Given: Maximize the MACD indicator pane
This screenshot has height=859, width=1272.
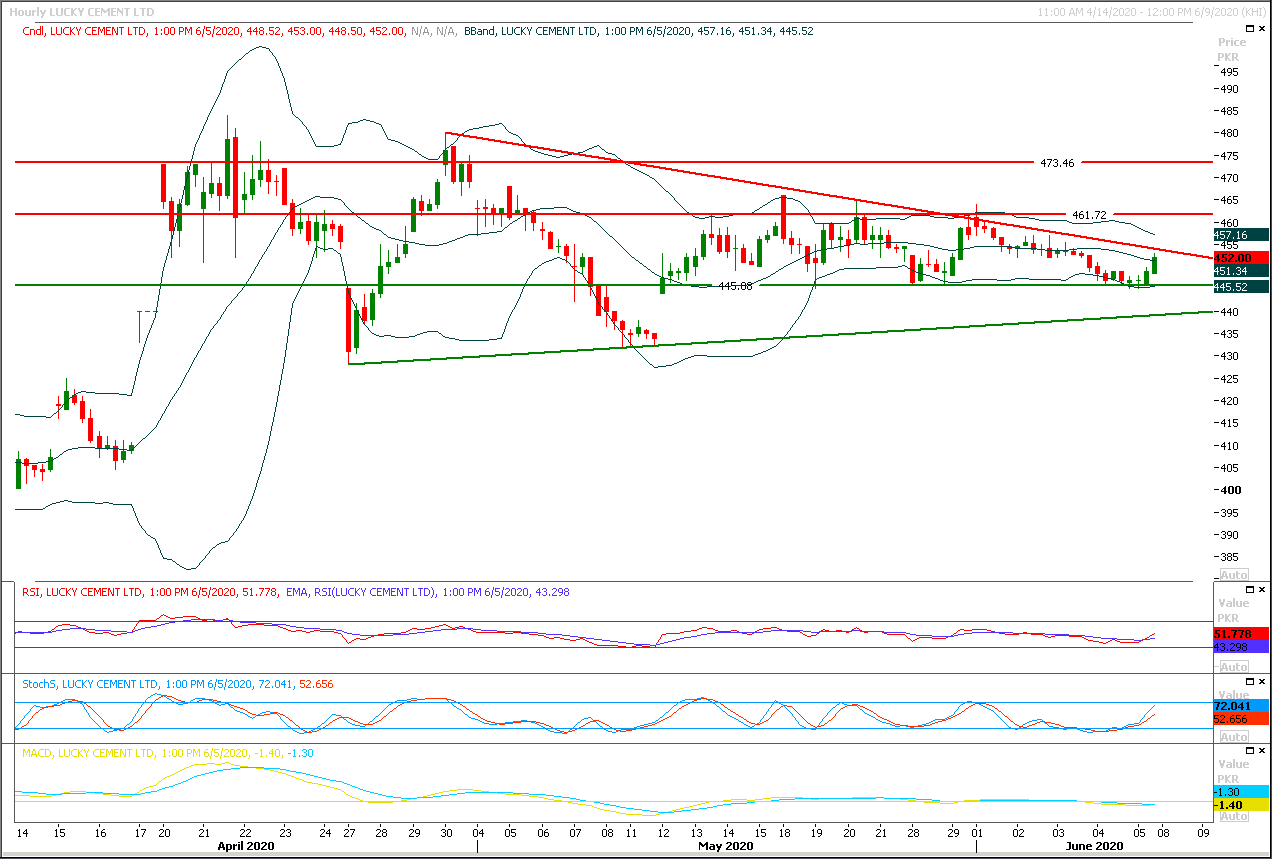Looking at the screenshot, I should click(x=1249, y=750).
